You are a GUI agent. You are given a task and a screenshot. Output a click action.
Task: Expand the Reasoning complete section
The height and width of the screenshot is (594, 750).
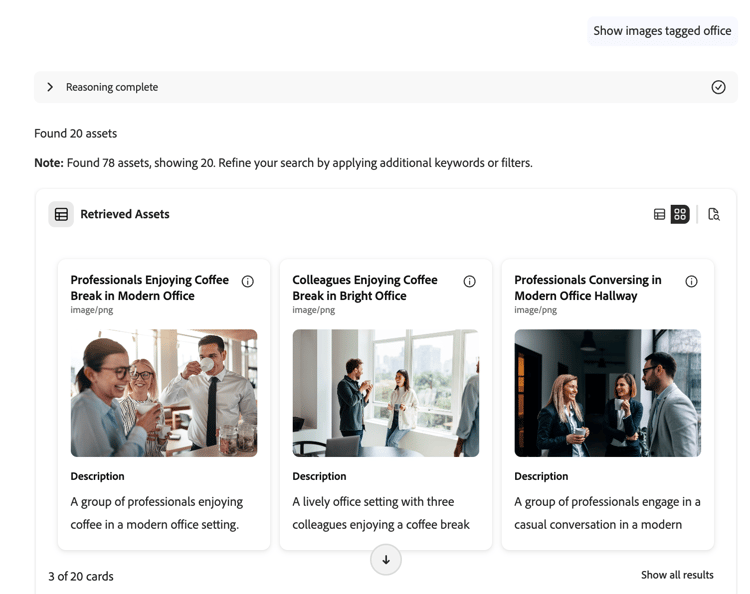(x=50, y=87)
